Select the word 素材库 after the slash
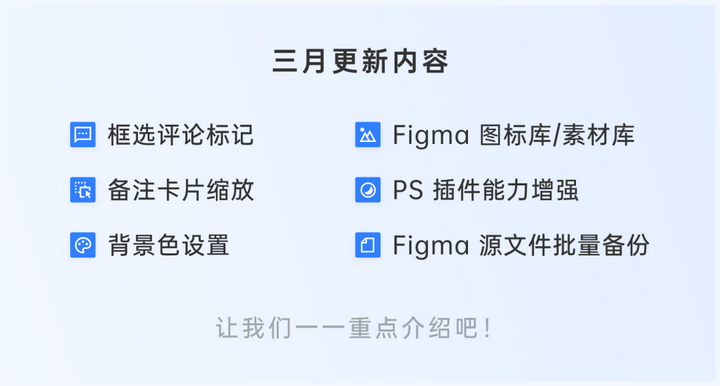 [598, 135]
